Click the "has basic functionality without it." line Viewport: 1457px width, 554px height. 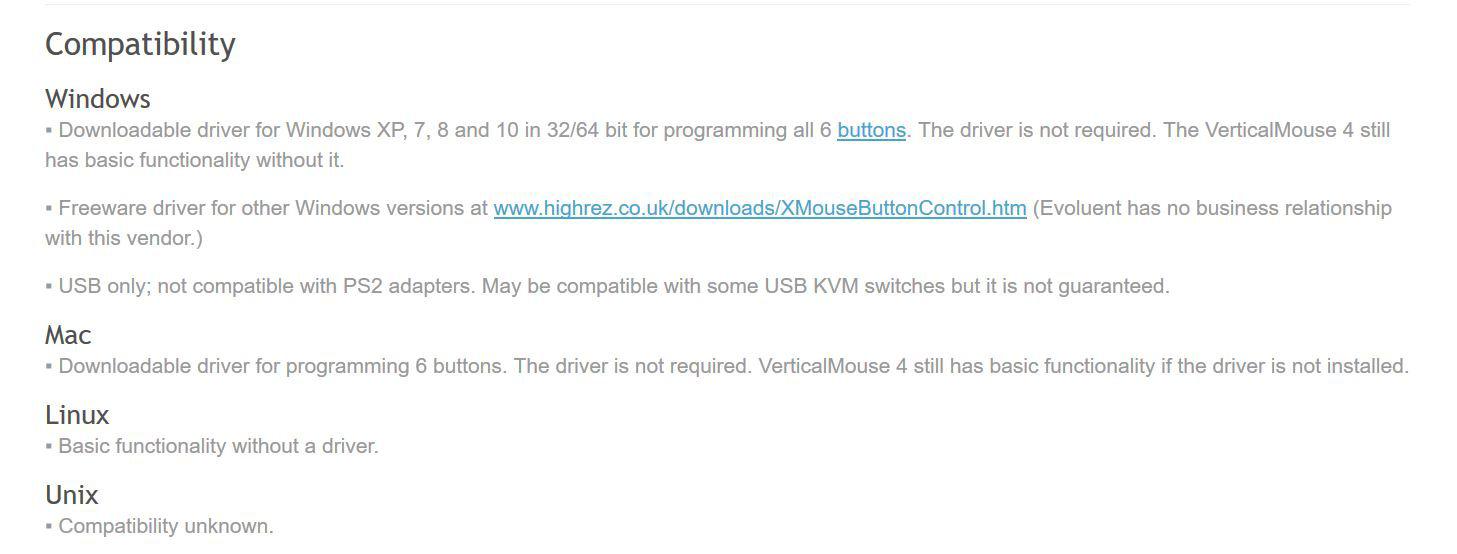(x=194, y=160)
